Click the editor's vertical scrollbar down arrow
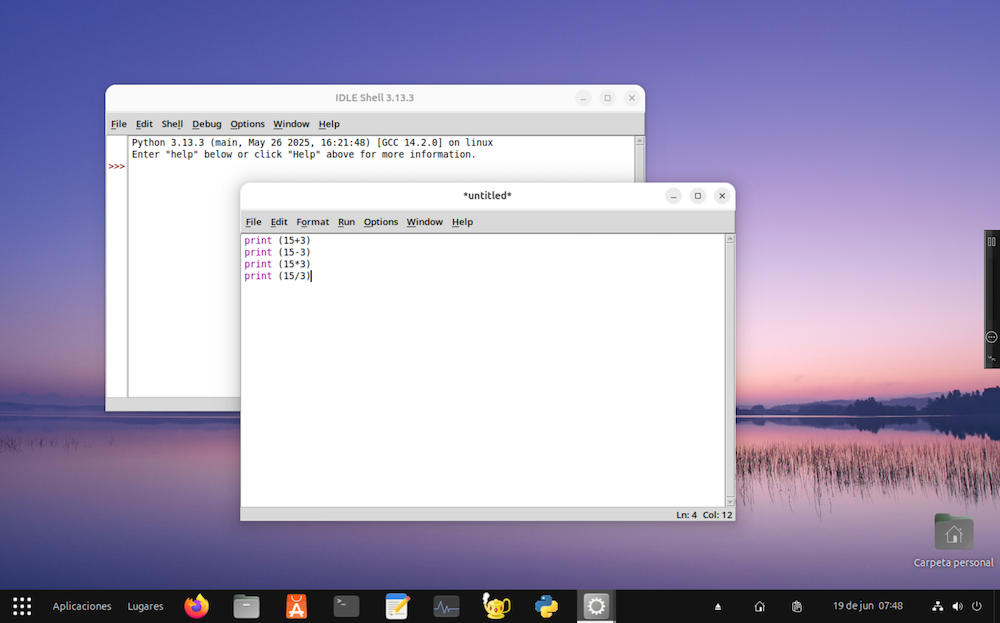Image resolution: width=1000 pixels, height=623 pixels. pyautogui.click(x=730, y=500)
